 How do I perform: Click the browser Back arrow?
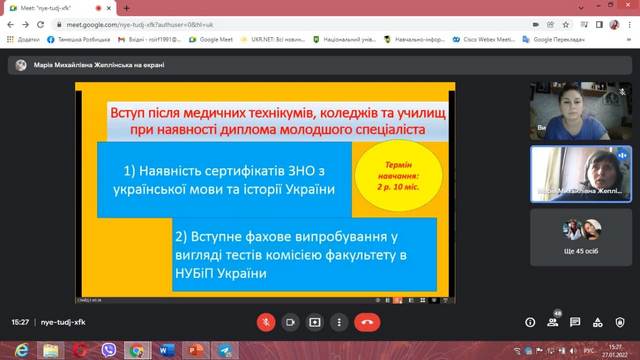[x=10, y=25]
